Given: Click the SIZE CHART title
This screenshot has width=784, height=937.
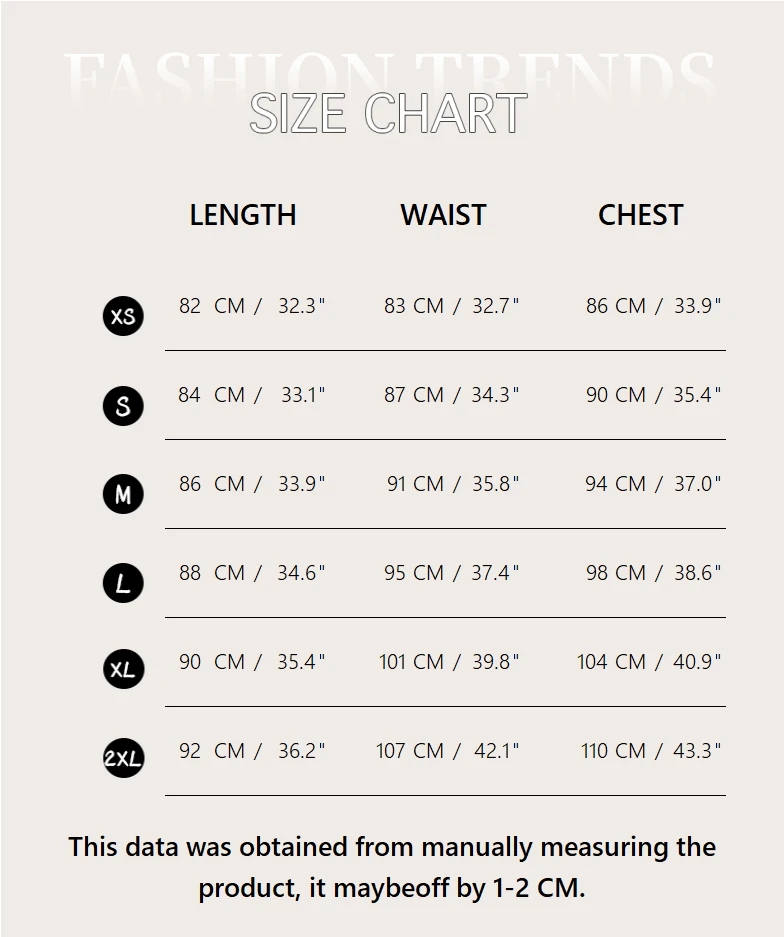Looking at the screenshot, I should (388, 113).
